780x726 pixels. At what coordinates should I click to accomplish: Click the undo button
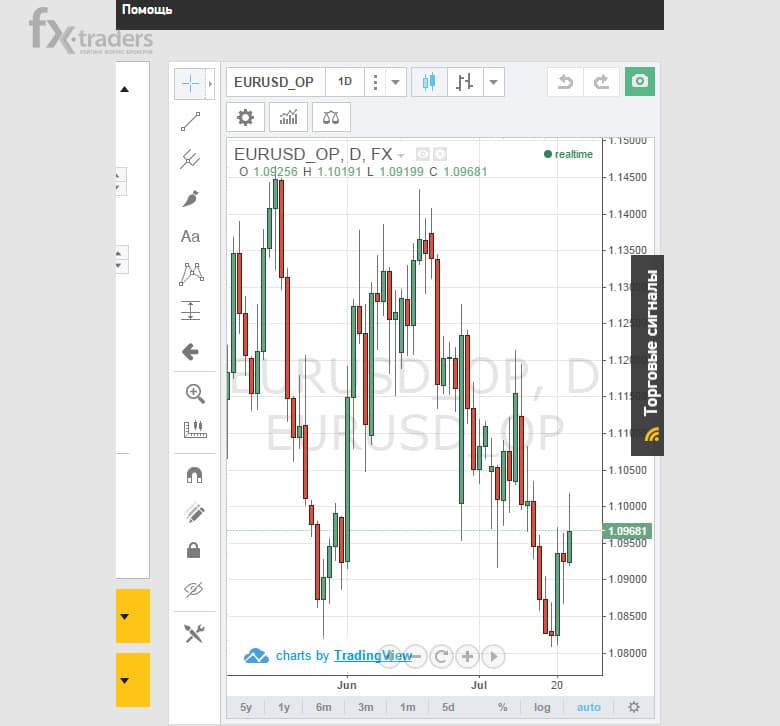click(x=565, y=82)
